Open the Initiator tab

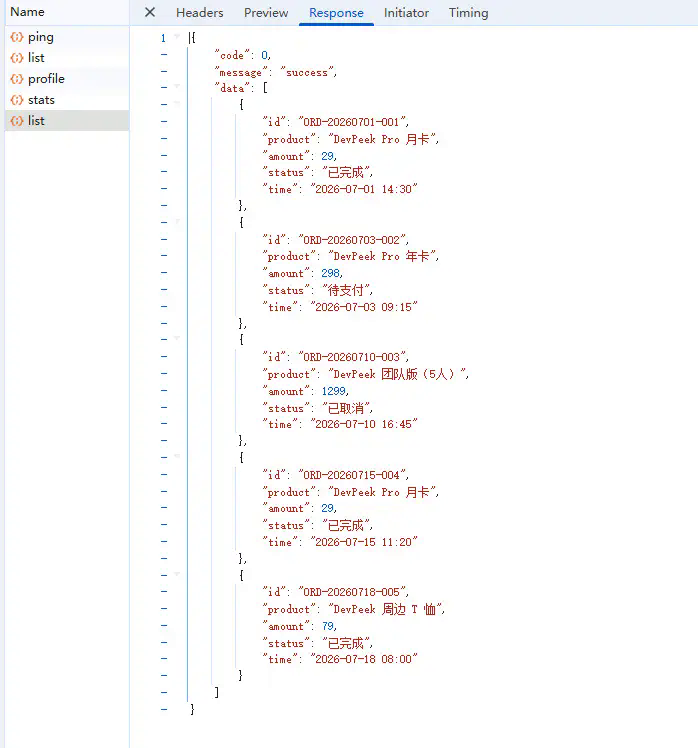(x=406, y=13)
